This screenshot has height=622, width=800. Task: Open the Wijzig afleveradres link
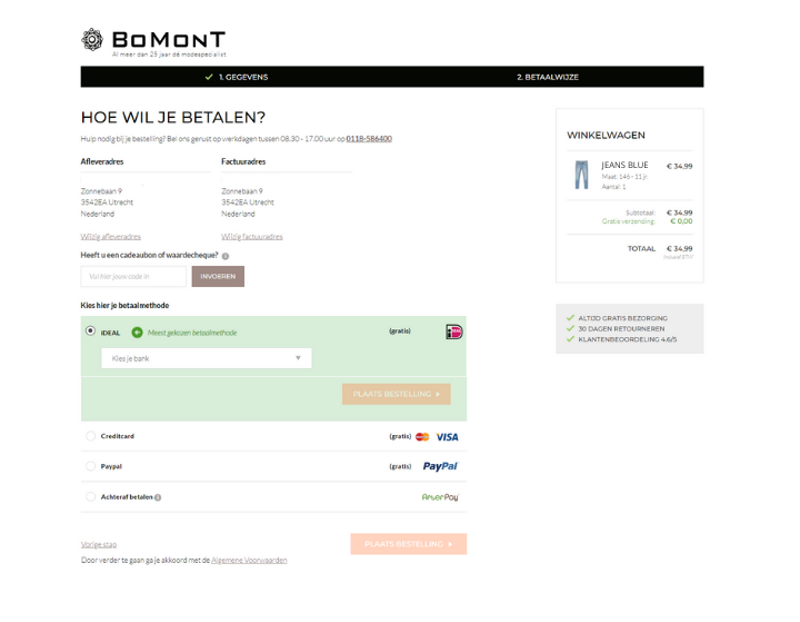[x=110, y=236]
